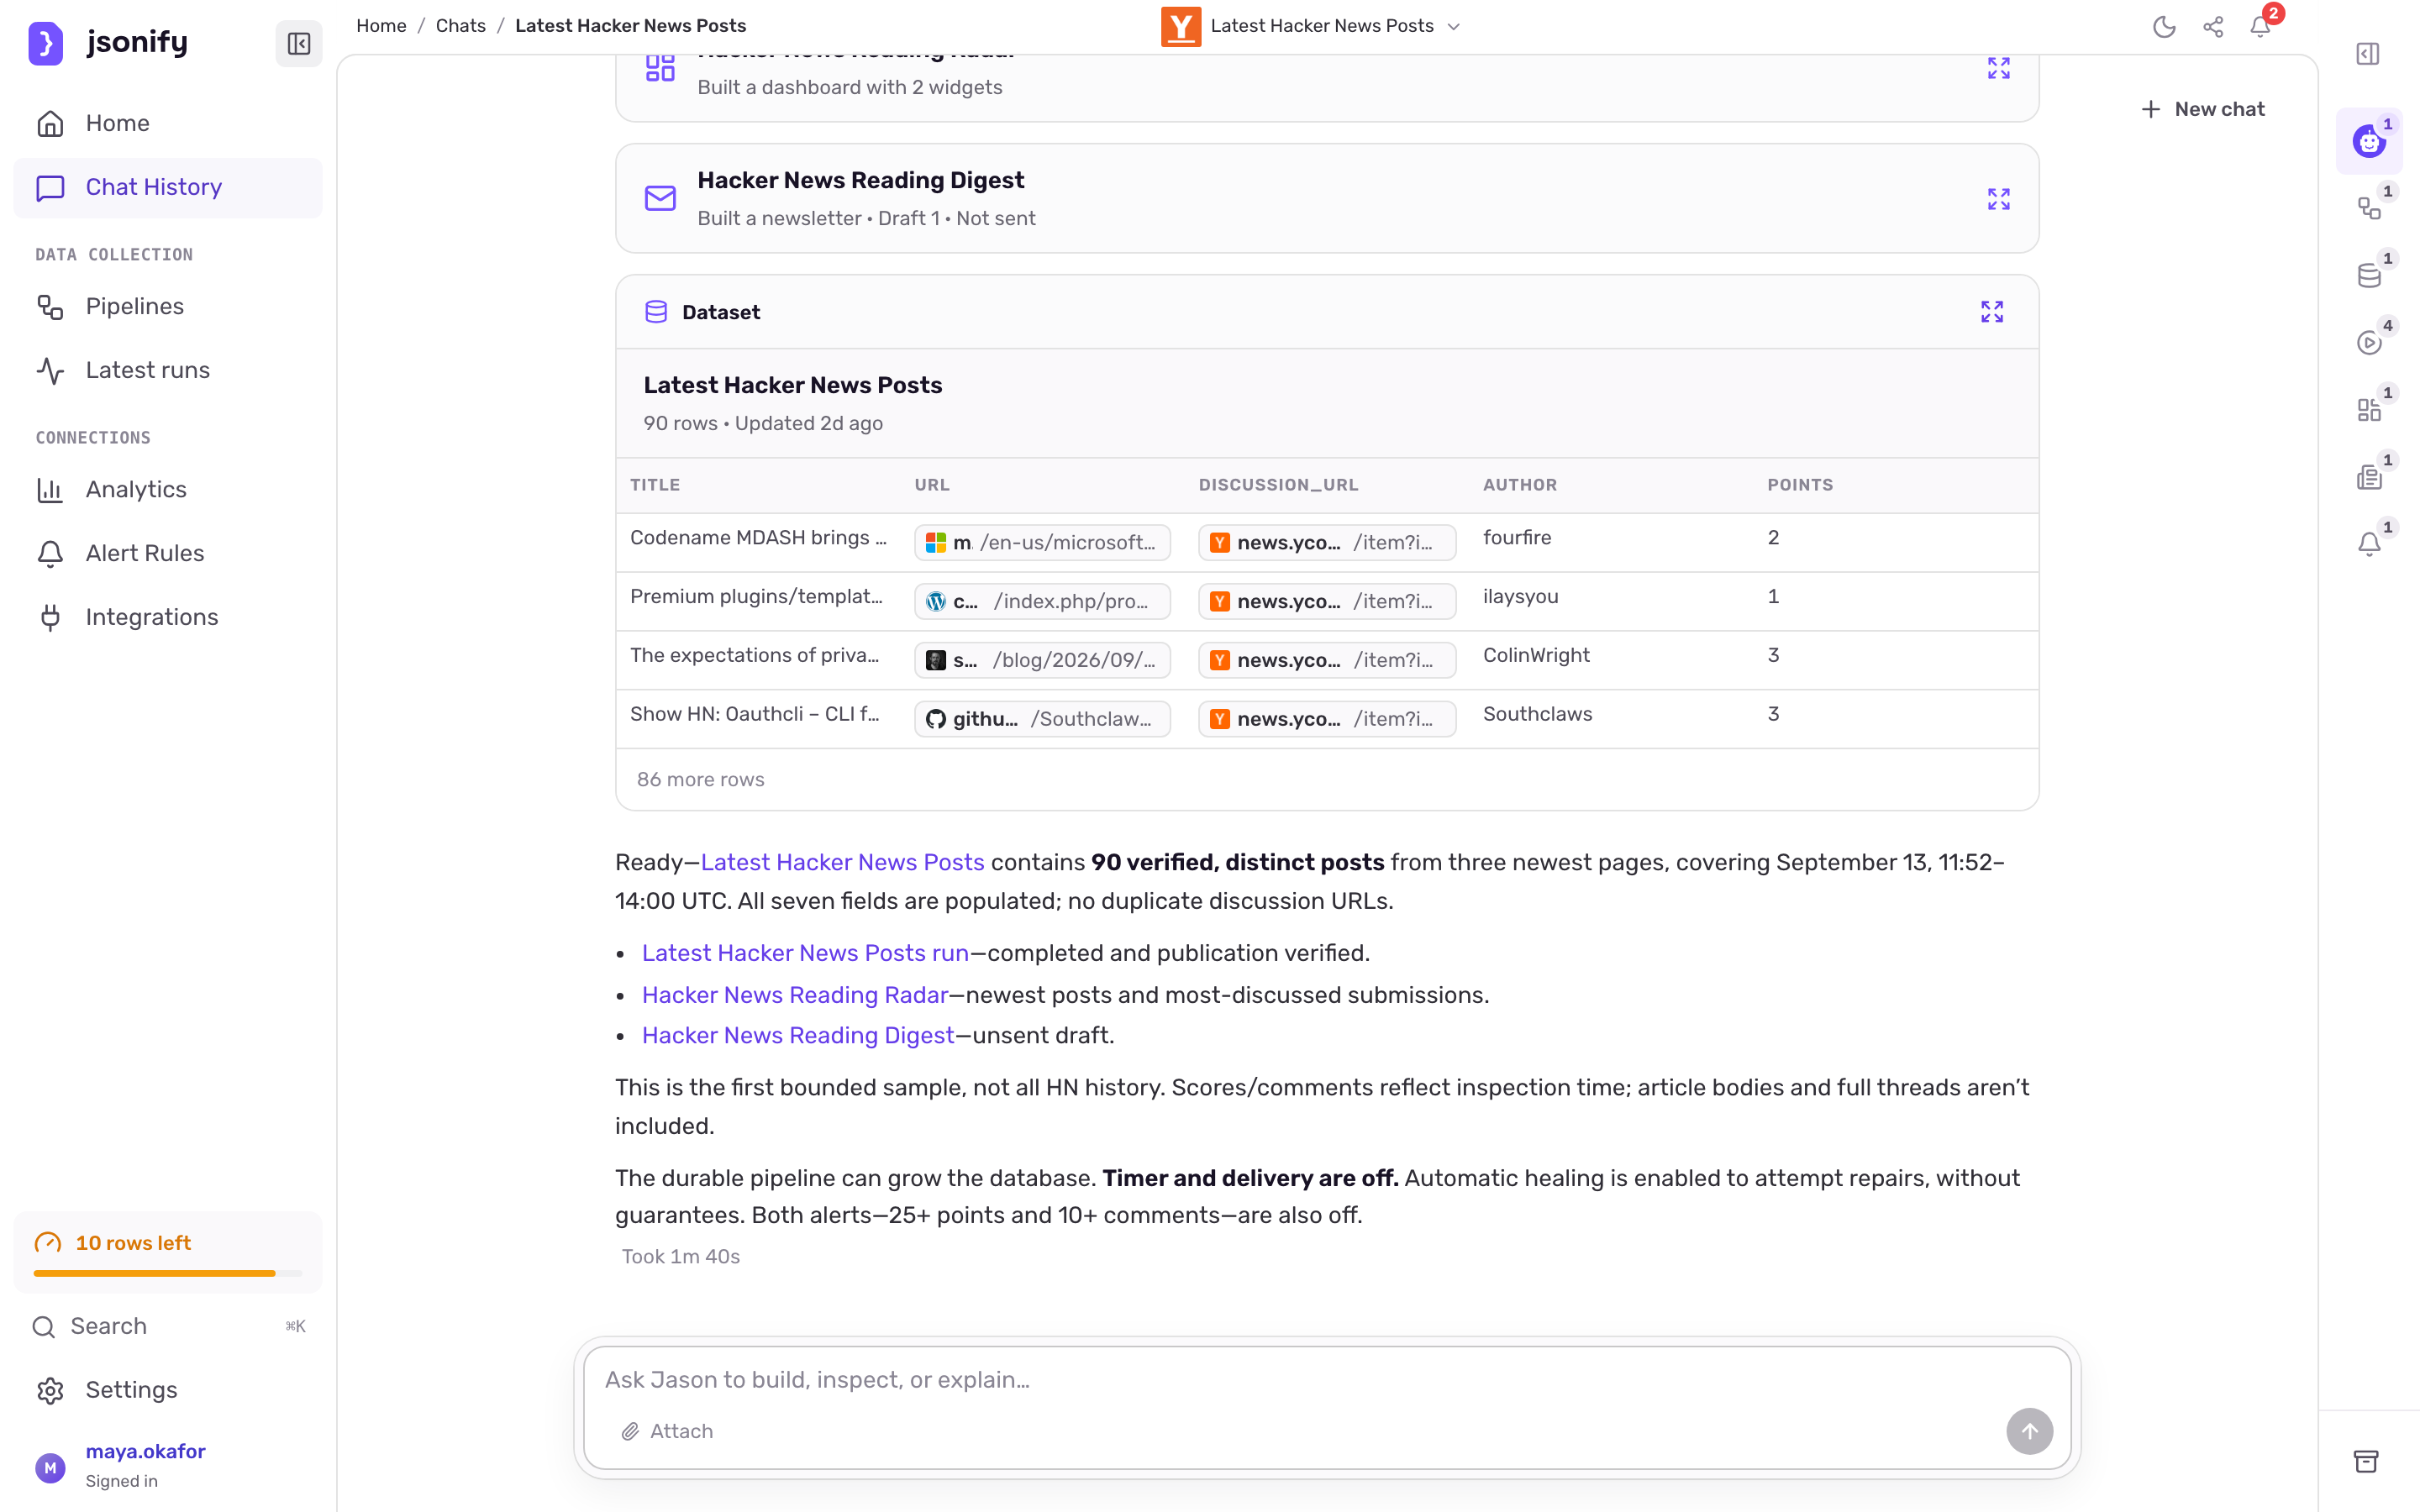2420x1512 pixels.
Task: Open runs icon with badge 4
Action: [x=2369, y=342]
